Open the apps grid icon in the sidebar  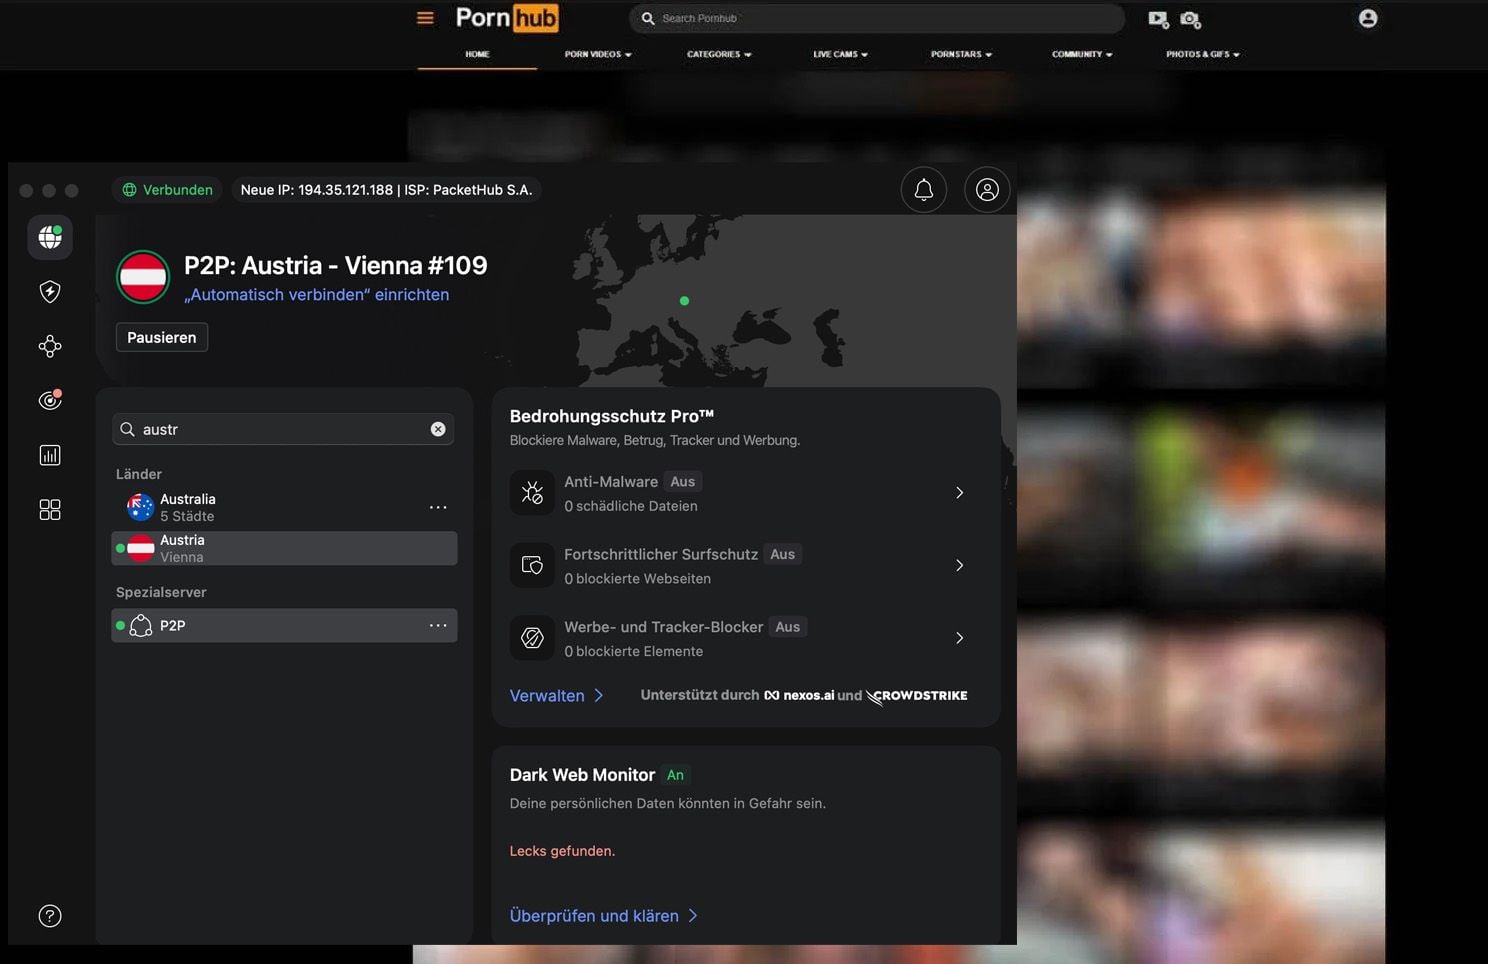[50, 510]
